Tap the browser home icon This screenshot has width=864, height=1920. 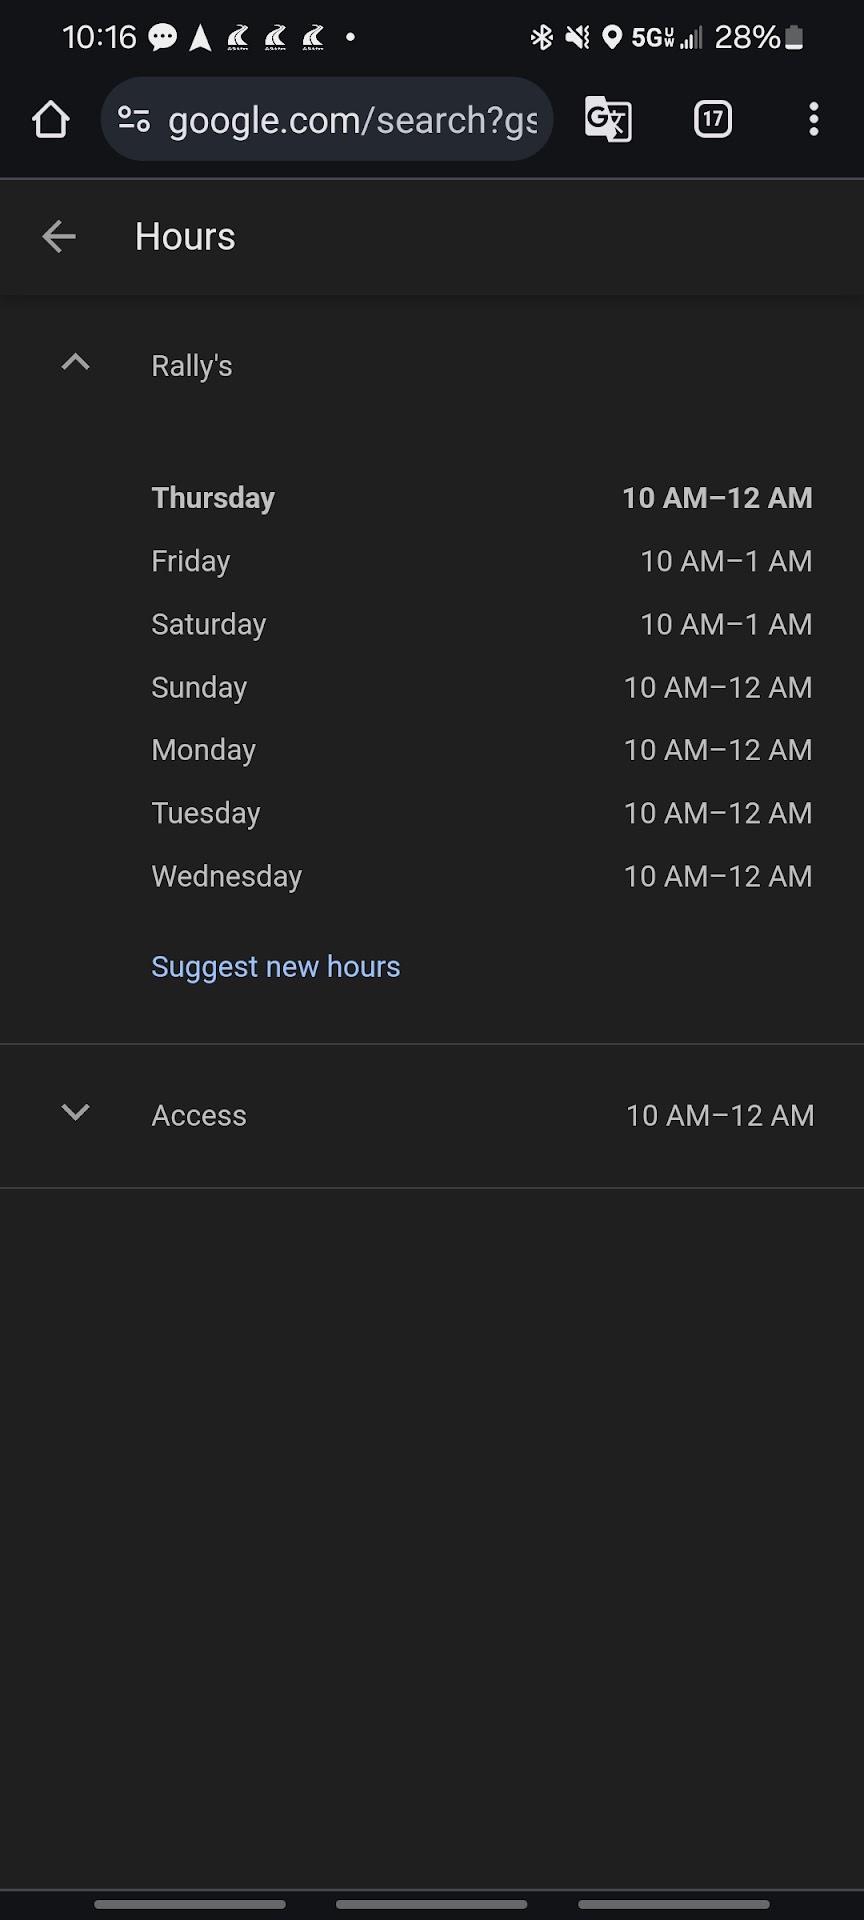[x=50, y=120]
